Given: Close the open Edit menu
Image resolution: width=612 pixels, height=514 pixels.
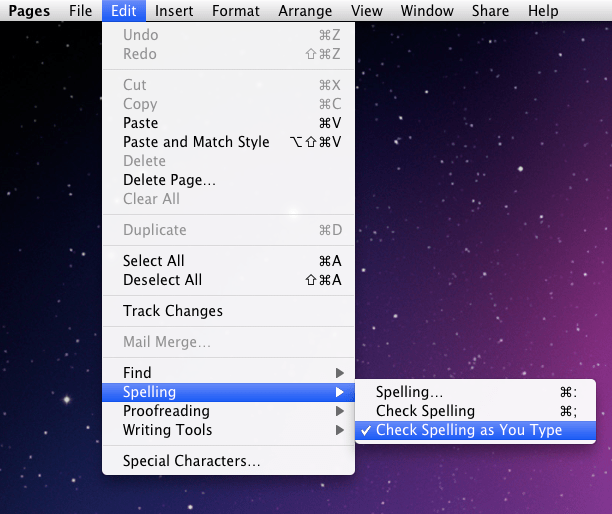Looking at the screenshot, I should pyautogui.click(x=124, y=11).
